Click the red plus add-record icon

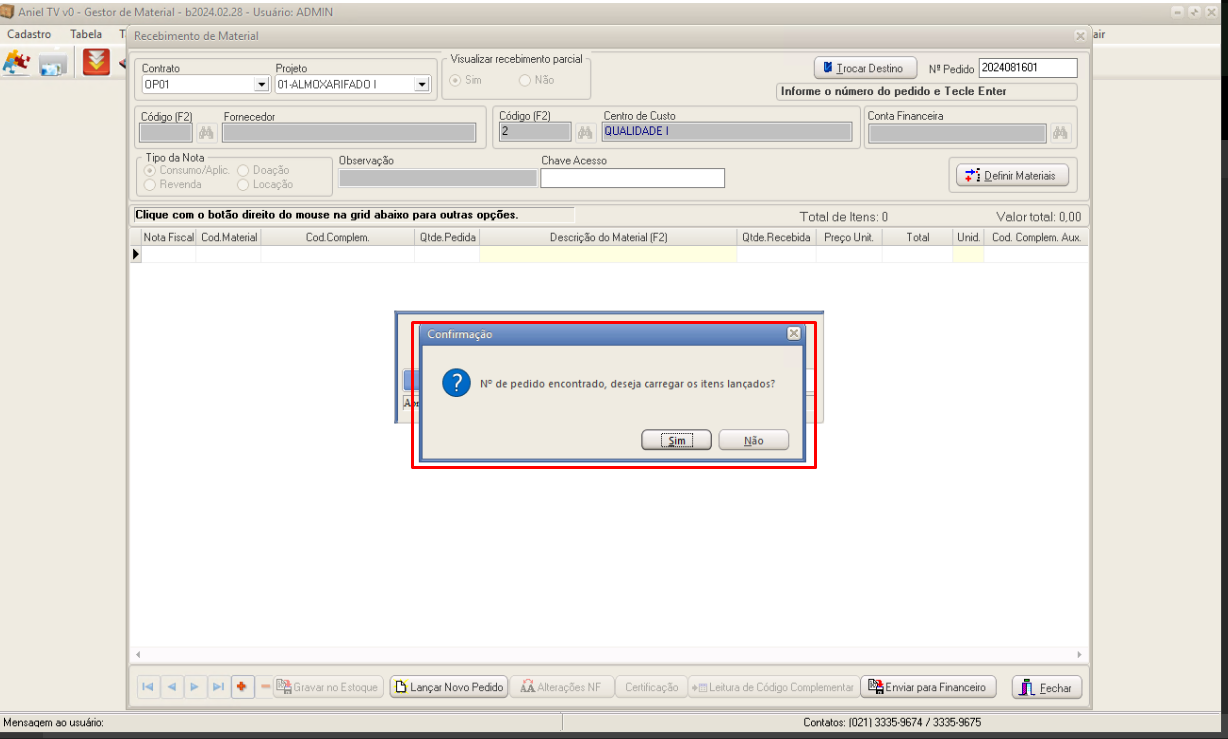pyautogui.click(x=241, y=687)
